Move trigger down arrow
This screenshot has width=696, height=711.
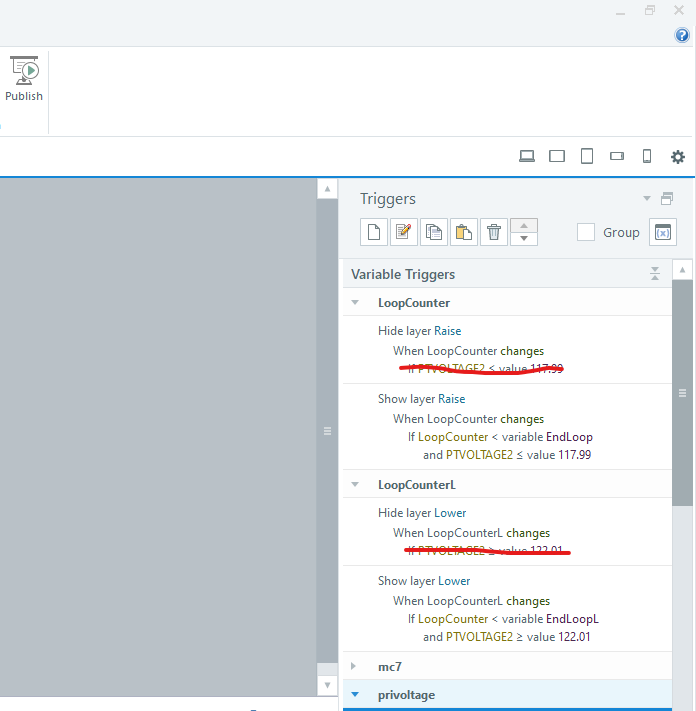point(524,239)
